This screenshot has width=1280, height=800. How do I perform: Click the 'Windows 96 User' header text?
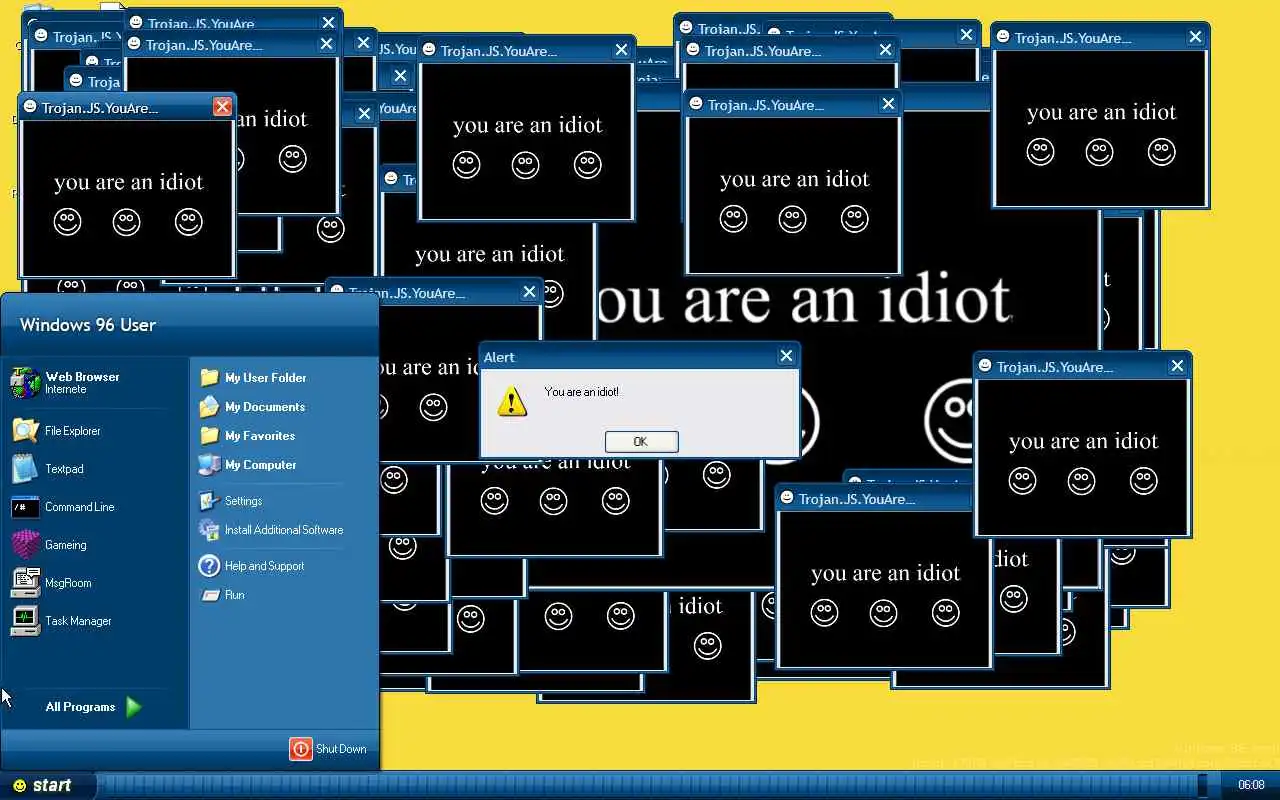point(88,325)
